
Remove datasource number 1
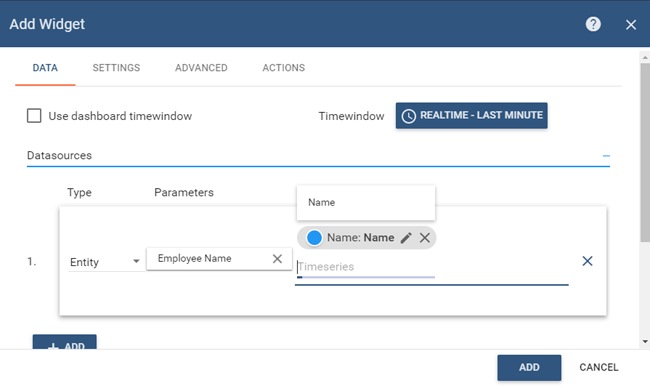pyautogui.click(x=587, y=261)
